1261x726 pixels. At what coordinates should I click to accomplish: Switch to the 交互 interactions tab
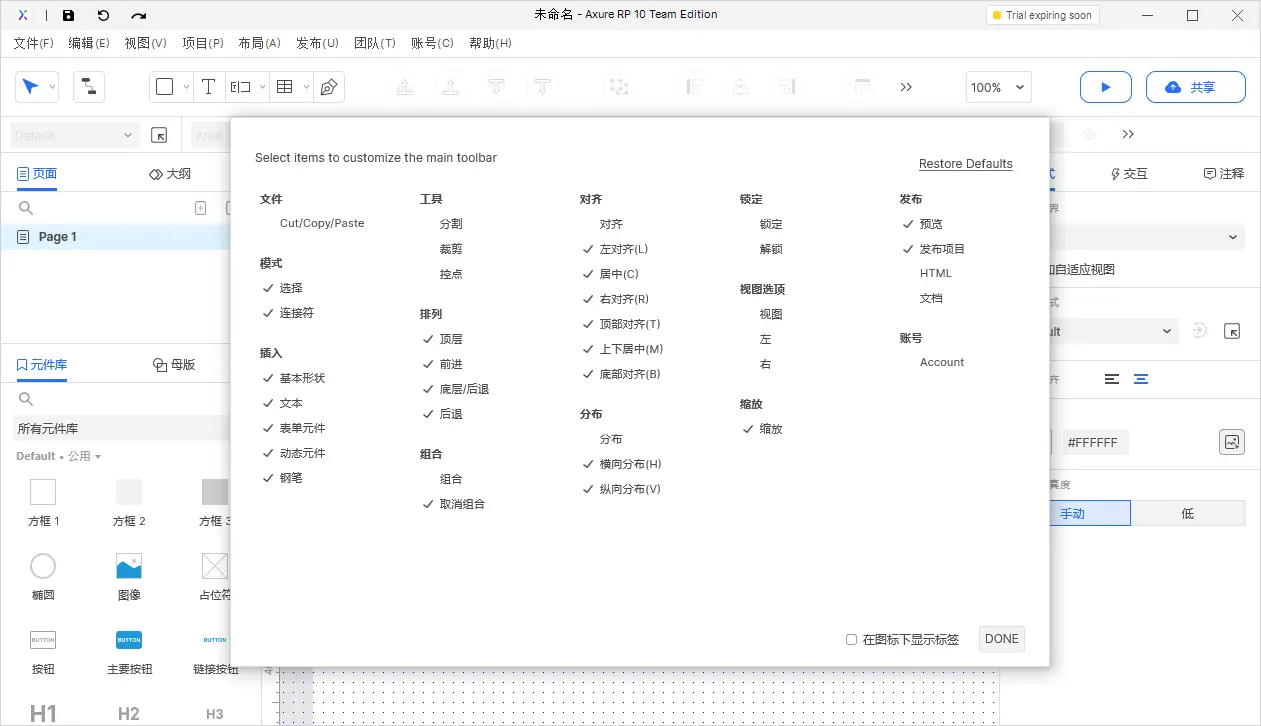tap(1128, 173)
